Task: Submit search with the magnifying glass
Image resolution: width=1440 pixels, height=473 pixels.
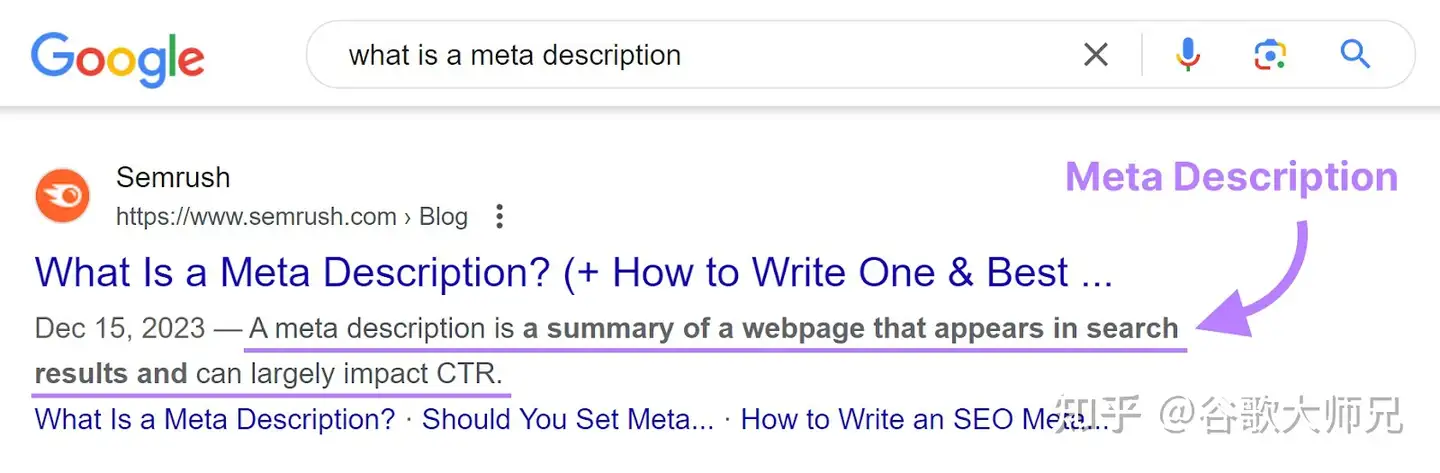Action: click(x=1355, y=54)
